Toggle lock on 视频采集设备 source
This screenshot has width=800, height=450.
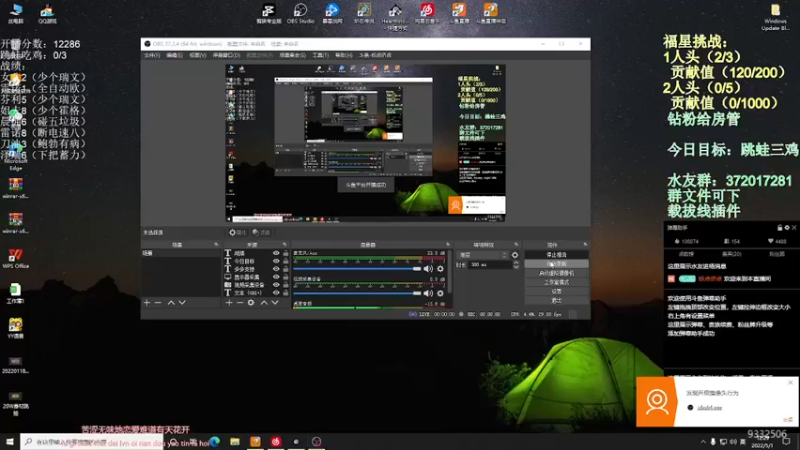click(x=286, y=285)
